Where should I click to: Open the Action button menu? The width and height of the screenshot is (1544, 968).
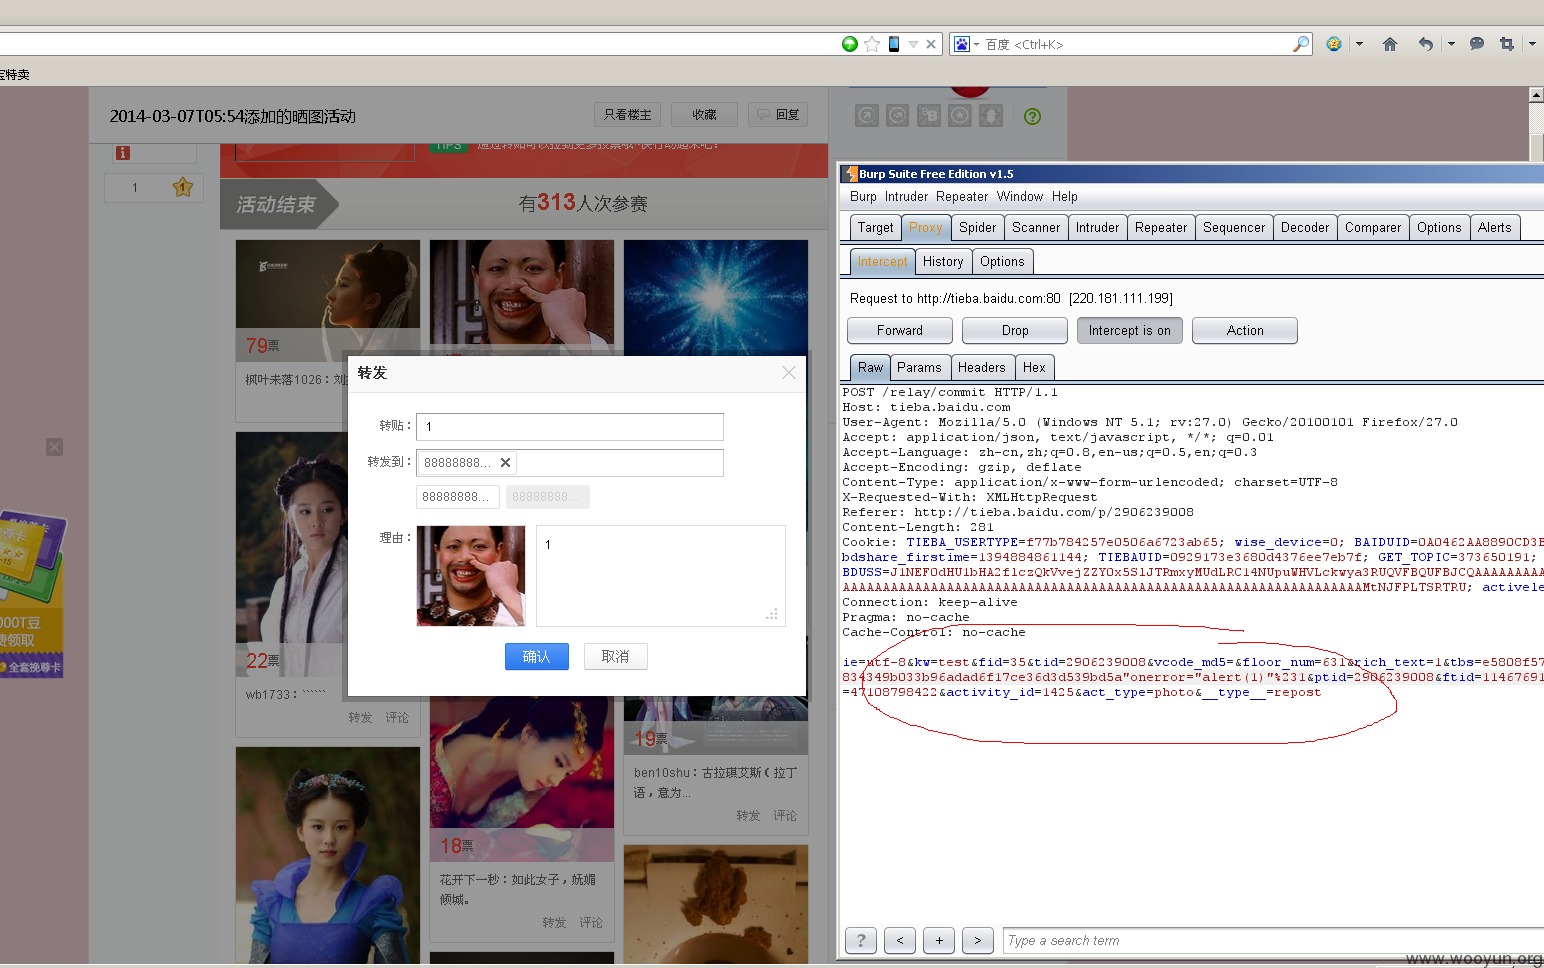[1245, 331]
